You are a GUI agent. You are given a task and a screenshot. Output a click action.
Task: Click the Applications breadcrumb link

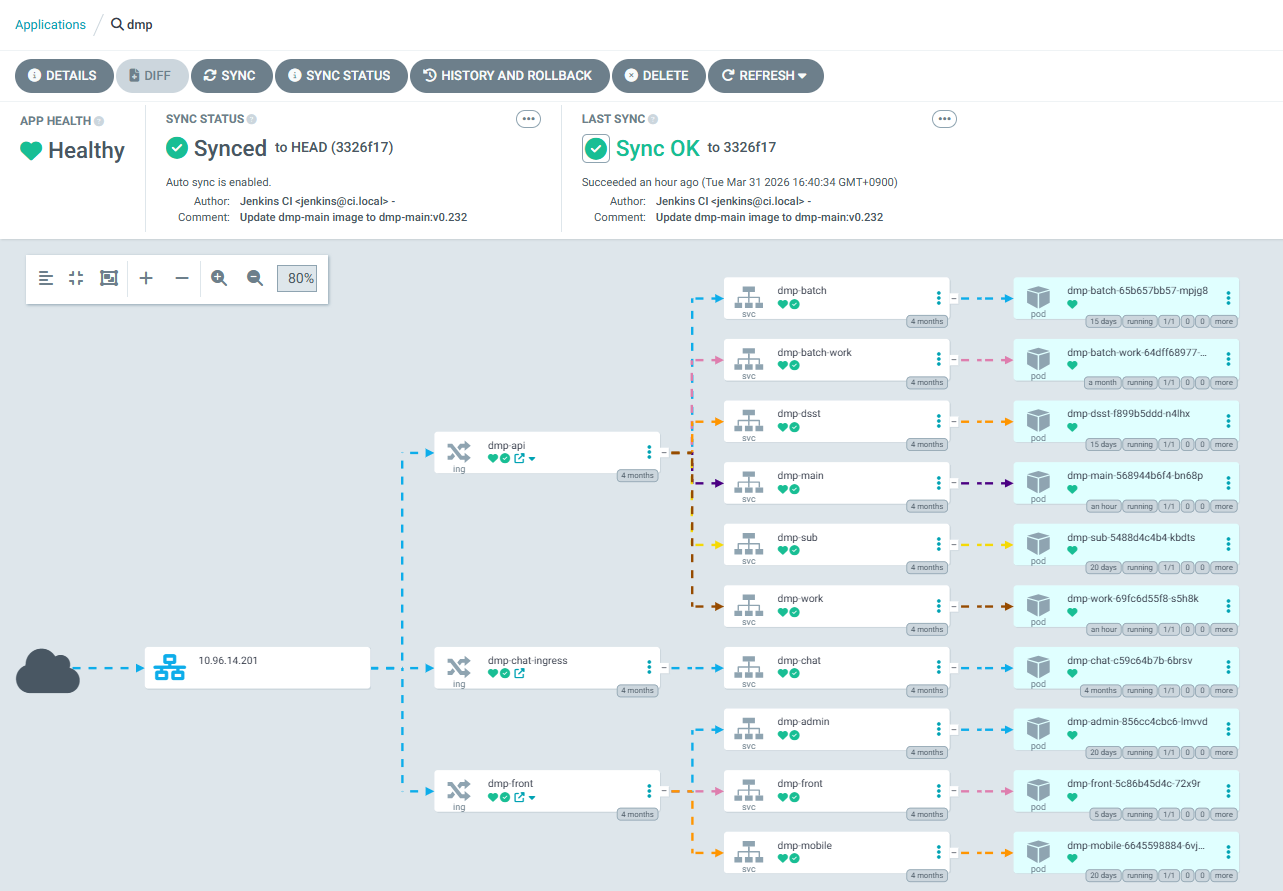50,24
